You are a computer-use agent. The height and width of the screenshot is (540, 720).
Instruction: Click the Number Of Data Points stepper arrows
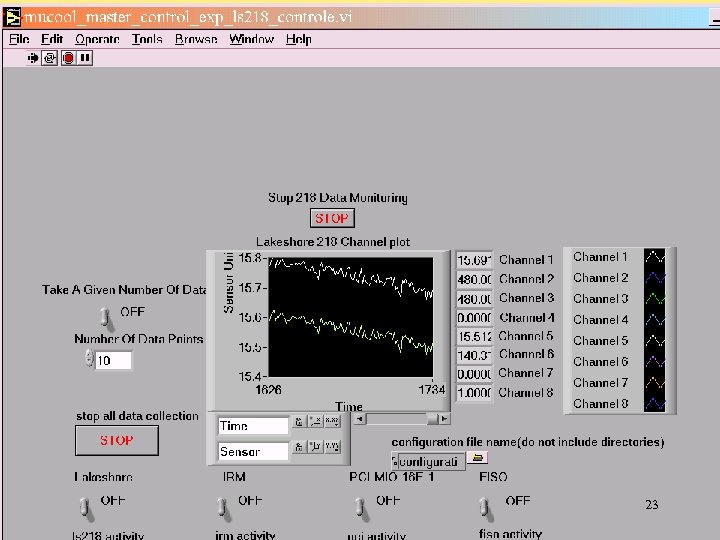pyautogui.click(x=89, y=358)
